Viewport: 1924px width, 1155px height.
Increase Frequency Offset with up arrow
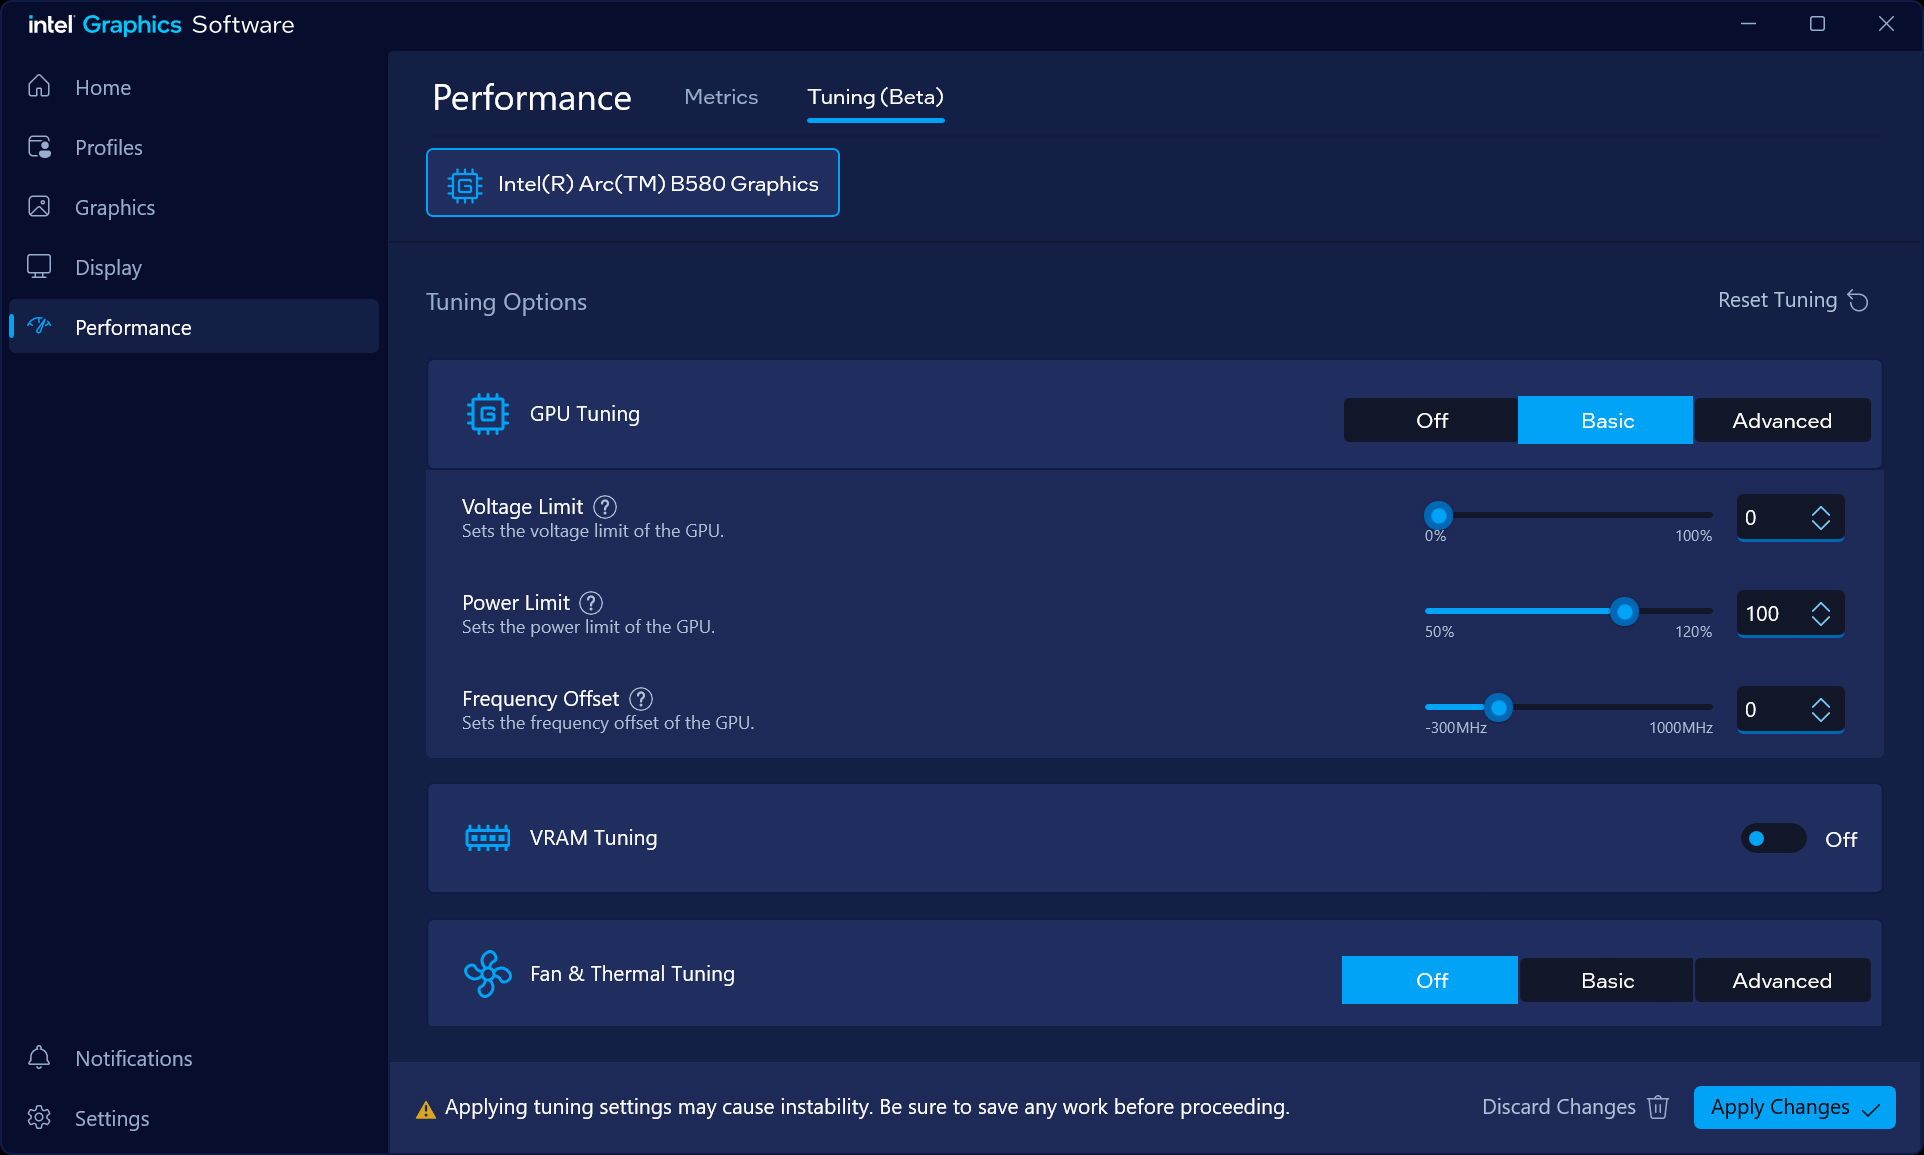[1820, 702]
